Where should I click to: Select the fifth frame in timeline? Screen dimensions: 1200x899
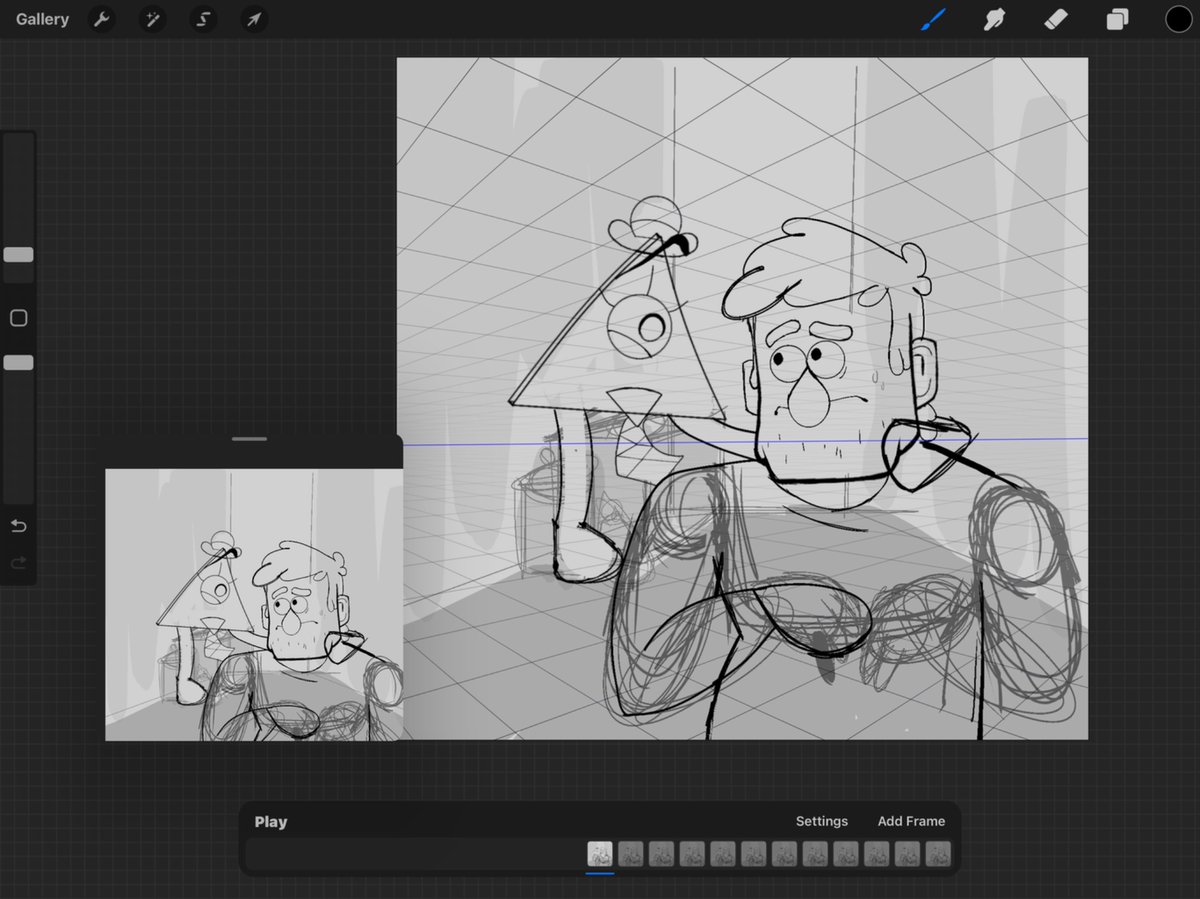(x=723, y=854)
